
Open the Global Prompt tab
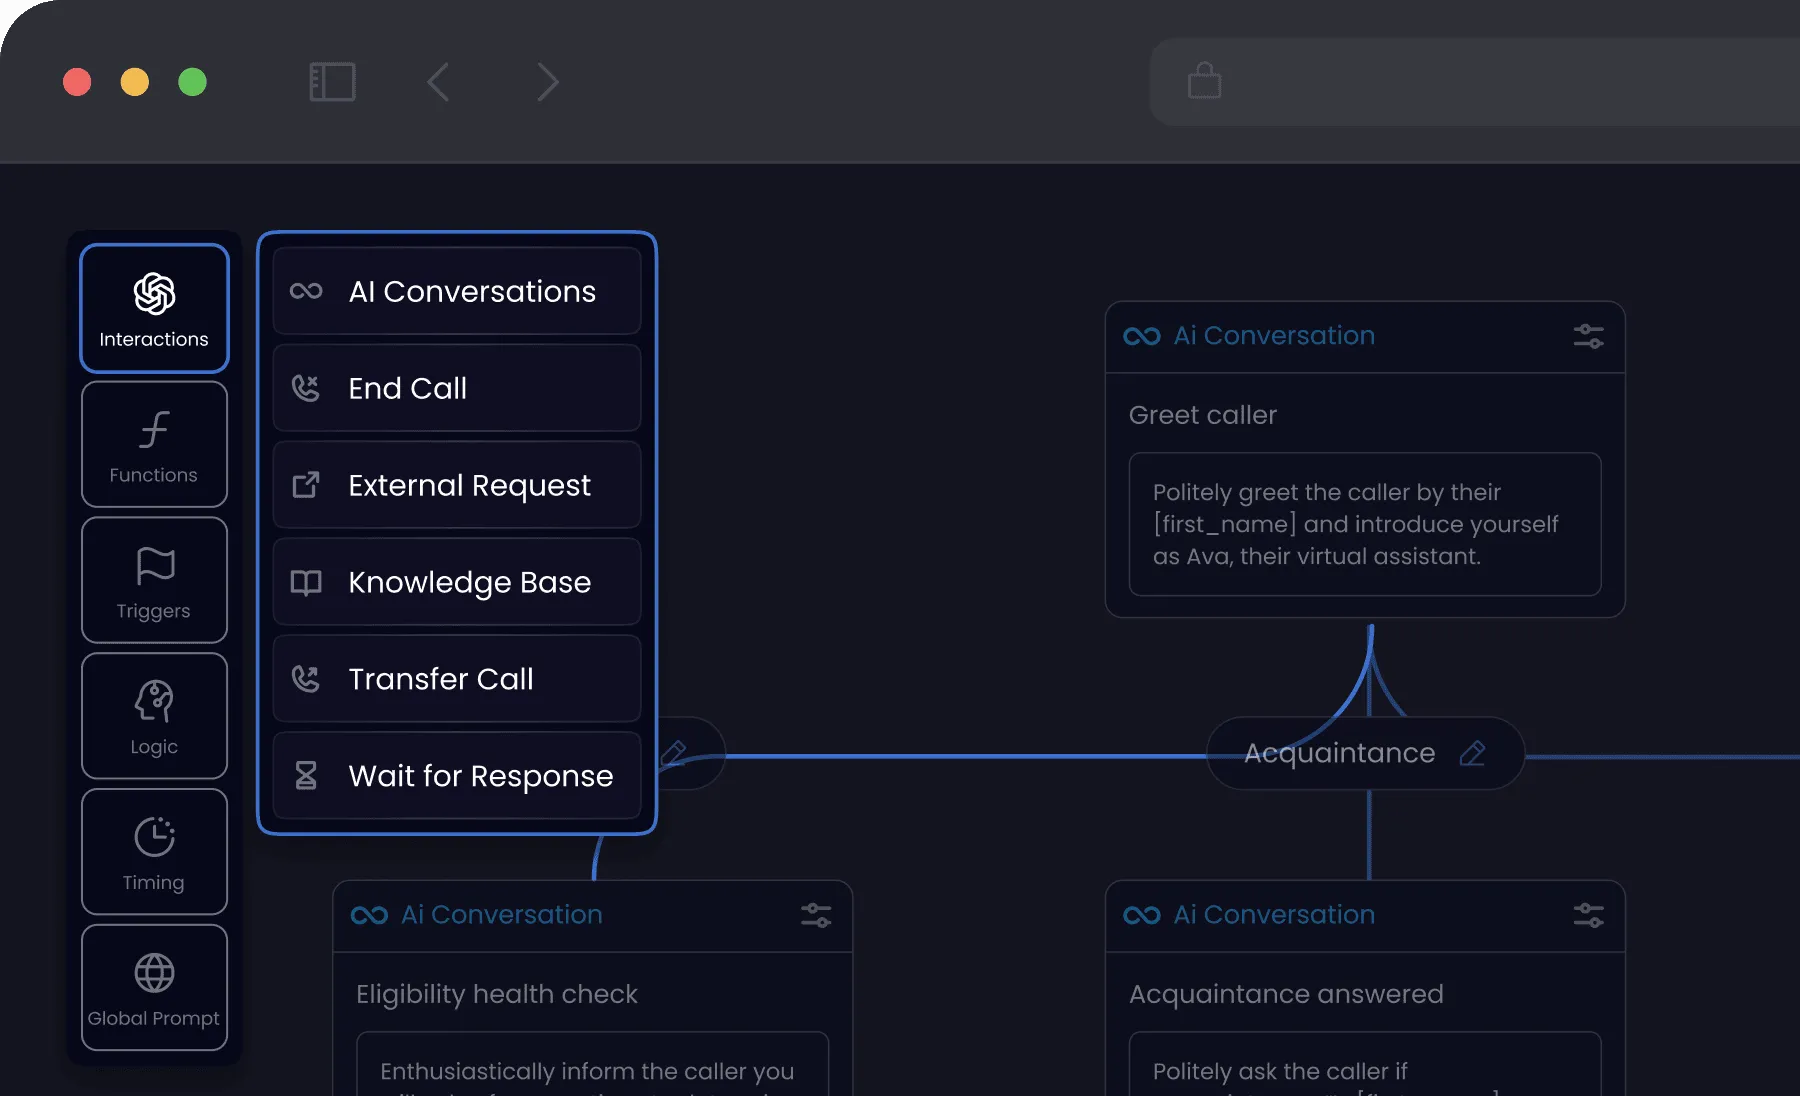154,988
